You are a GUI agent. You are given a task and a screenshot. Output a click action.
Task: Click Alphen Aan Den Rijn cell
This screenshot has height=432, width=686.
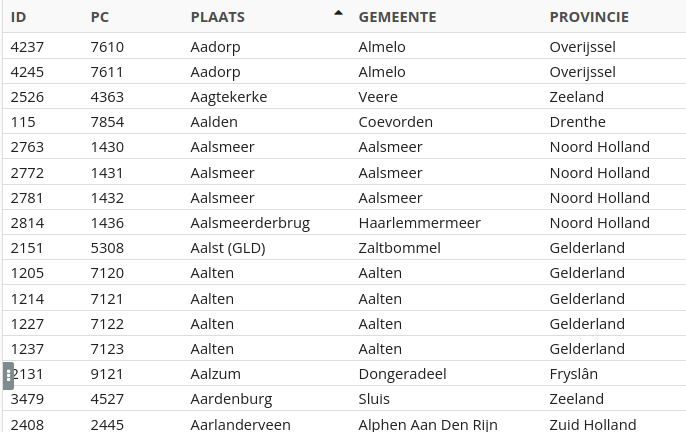[x=428, y=425]
